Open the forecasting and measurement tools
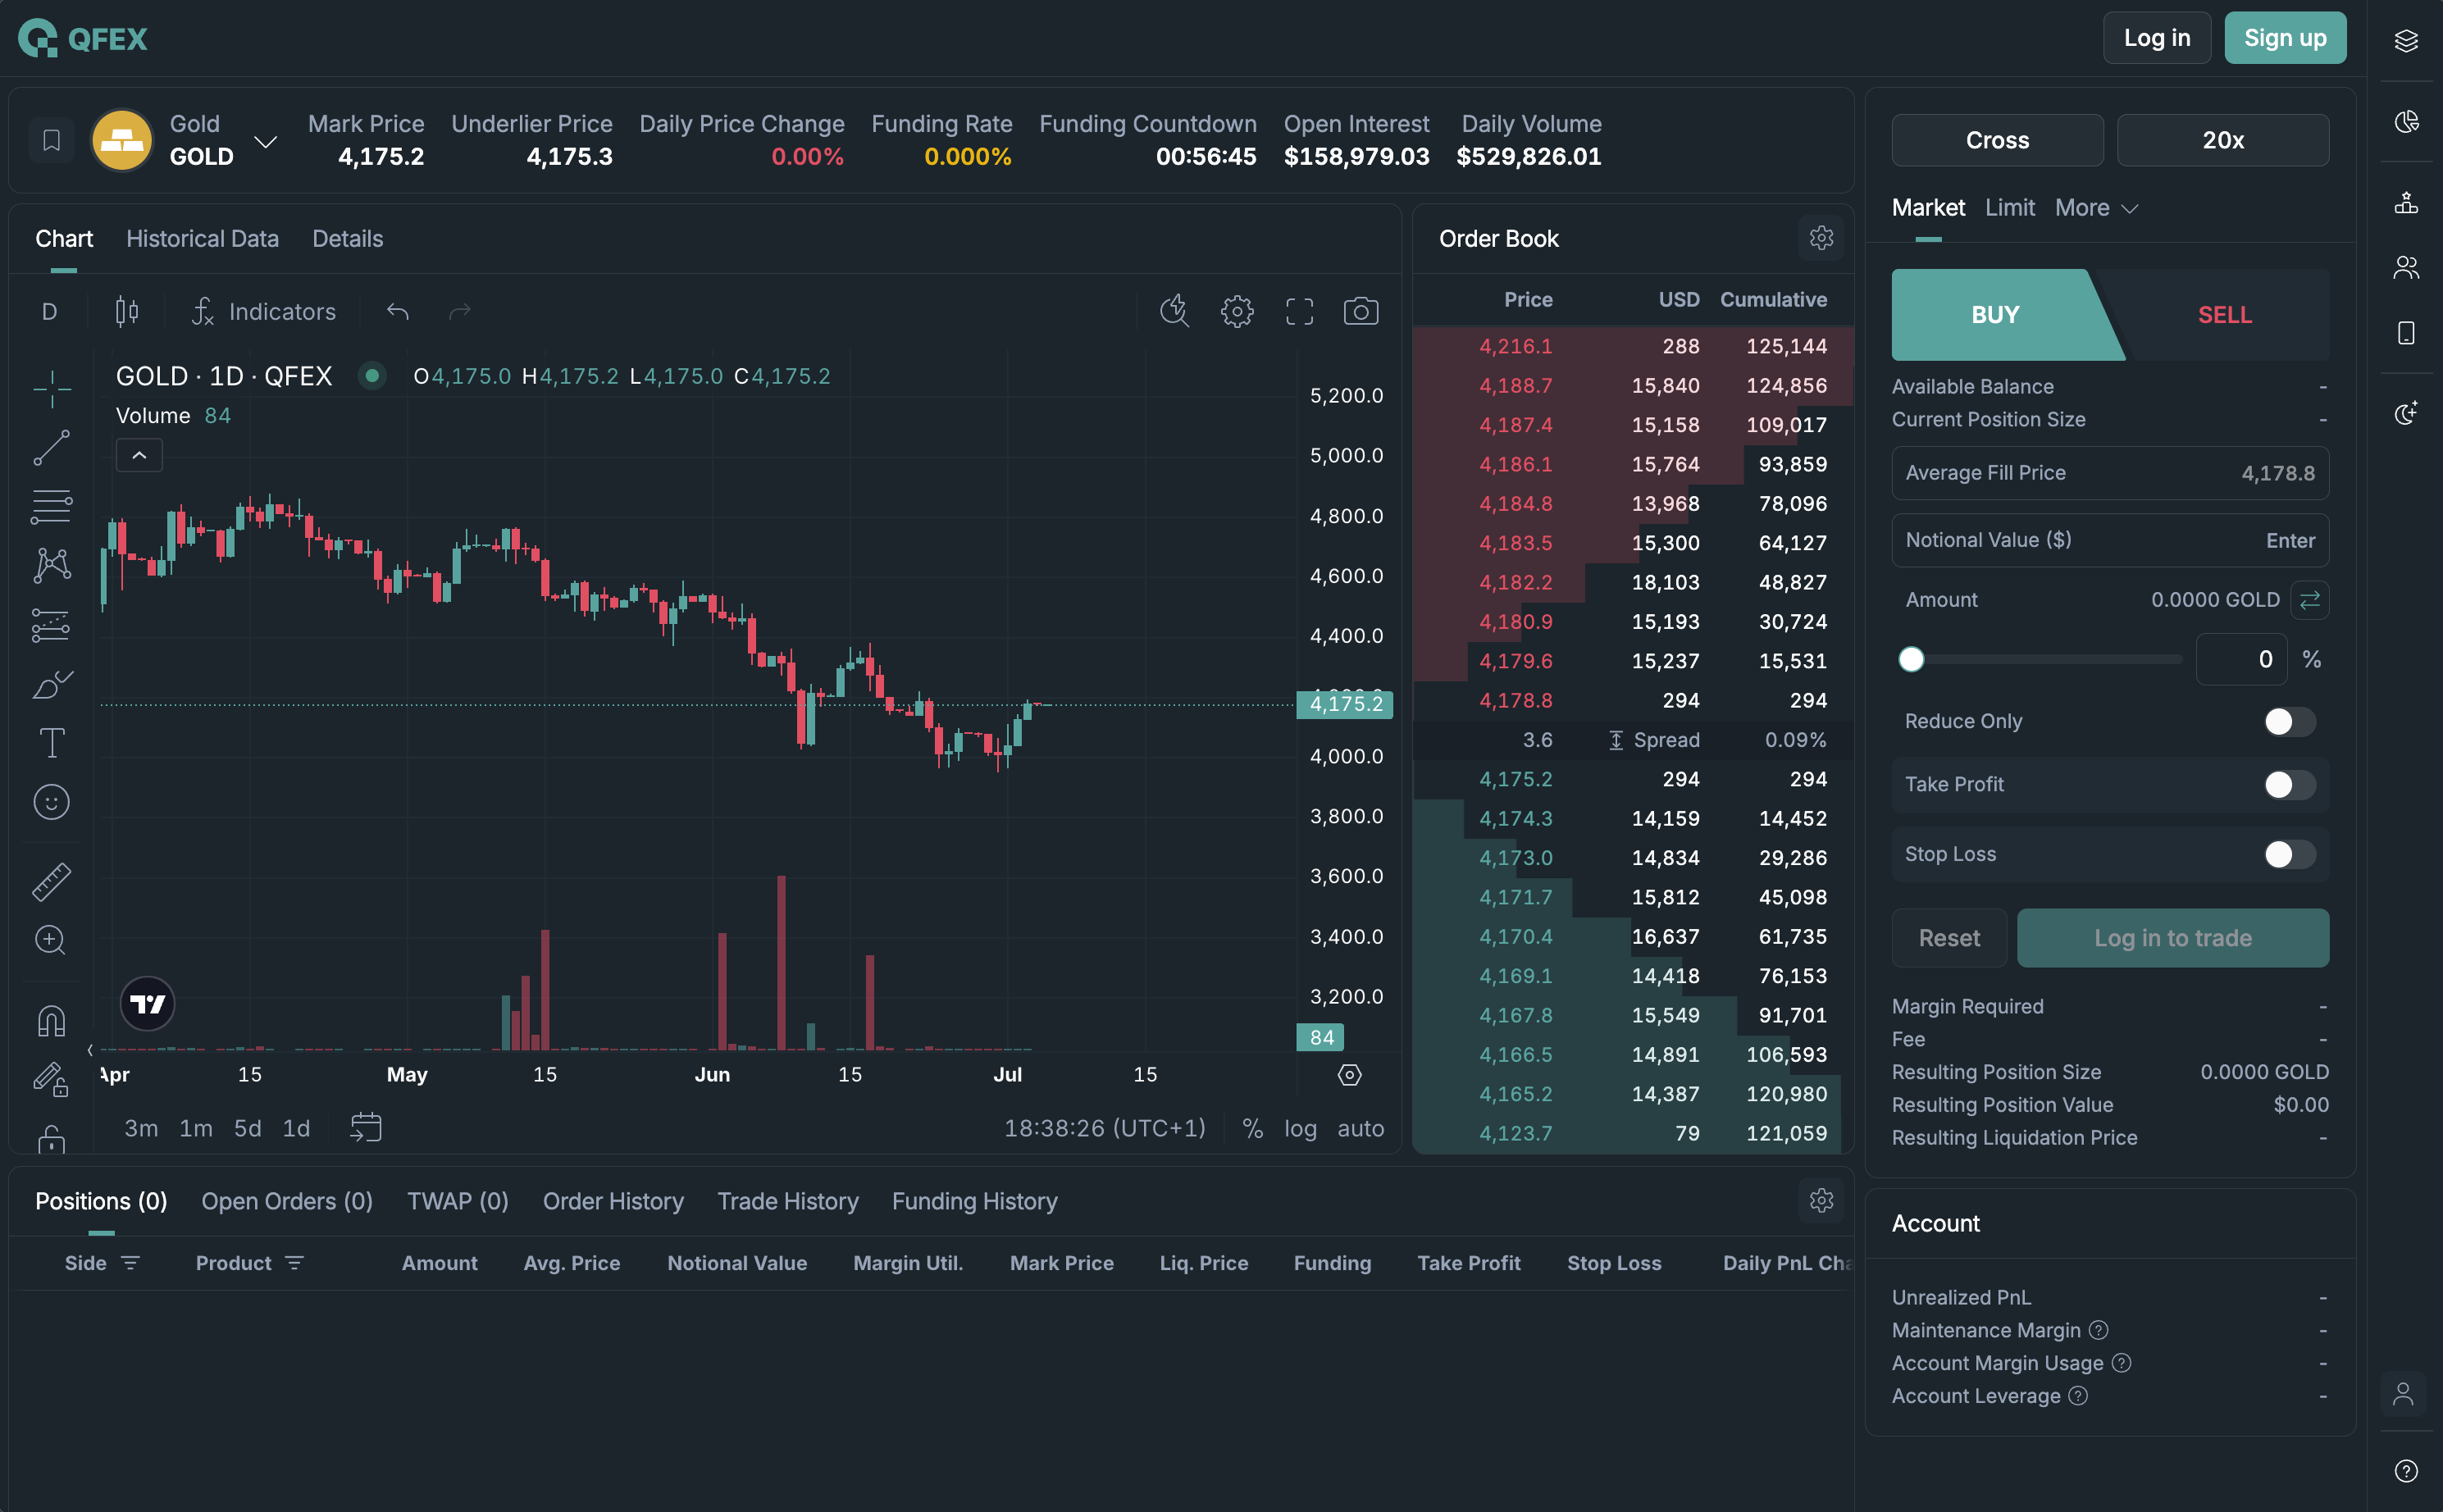Viewport: 2443px width, 1512px height. pos(51,625)
